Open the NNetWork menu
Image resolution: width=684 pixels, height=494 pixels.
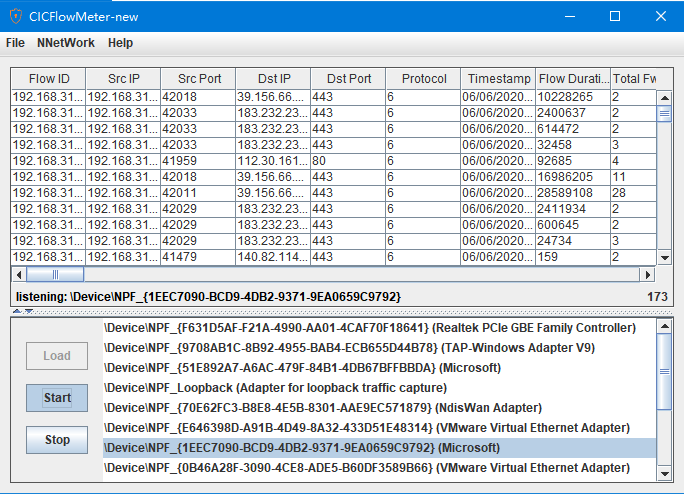pyautogui.click(x=65, y=43)
